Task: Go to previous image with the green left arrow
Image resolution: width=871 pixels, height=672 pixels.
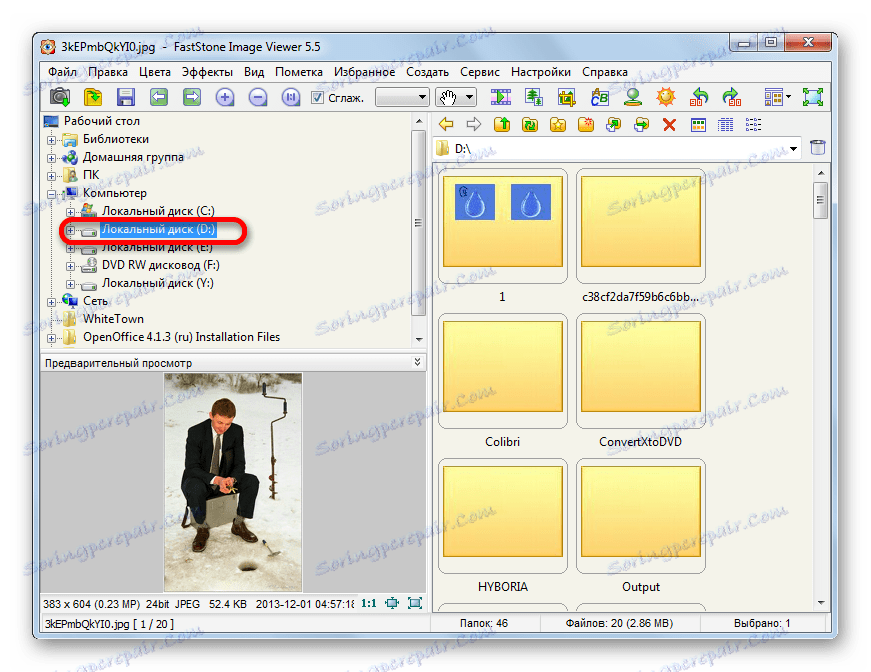Action: tap(159, 97)
